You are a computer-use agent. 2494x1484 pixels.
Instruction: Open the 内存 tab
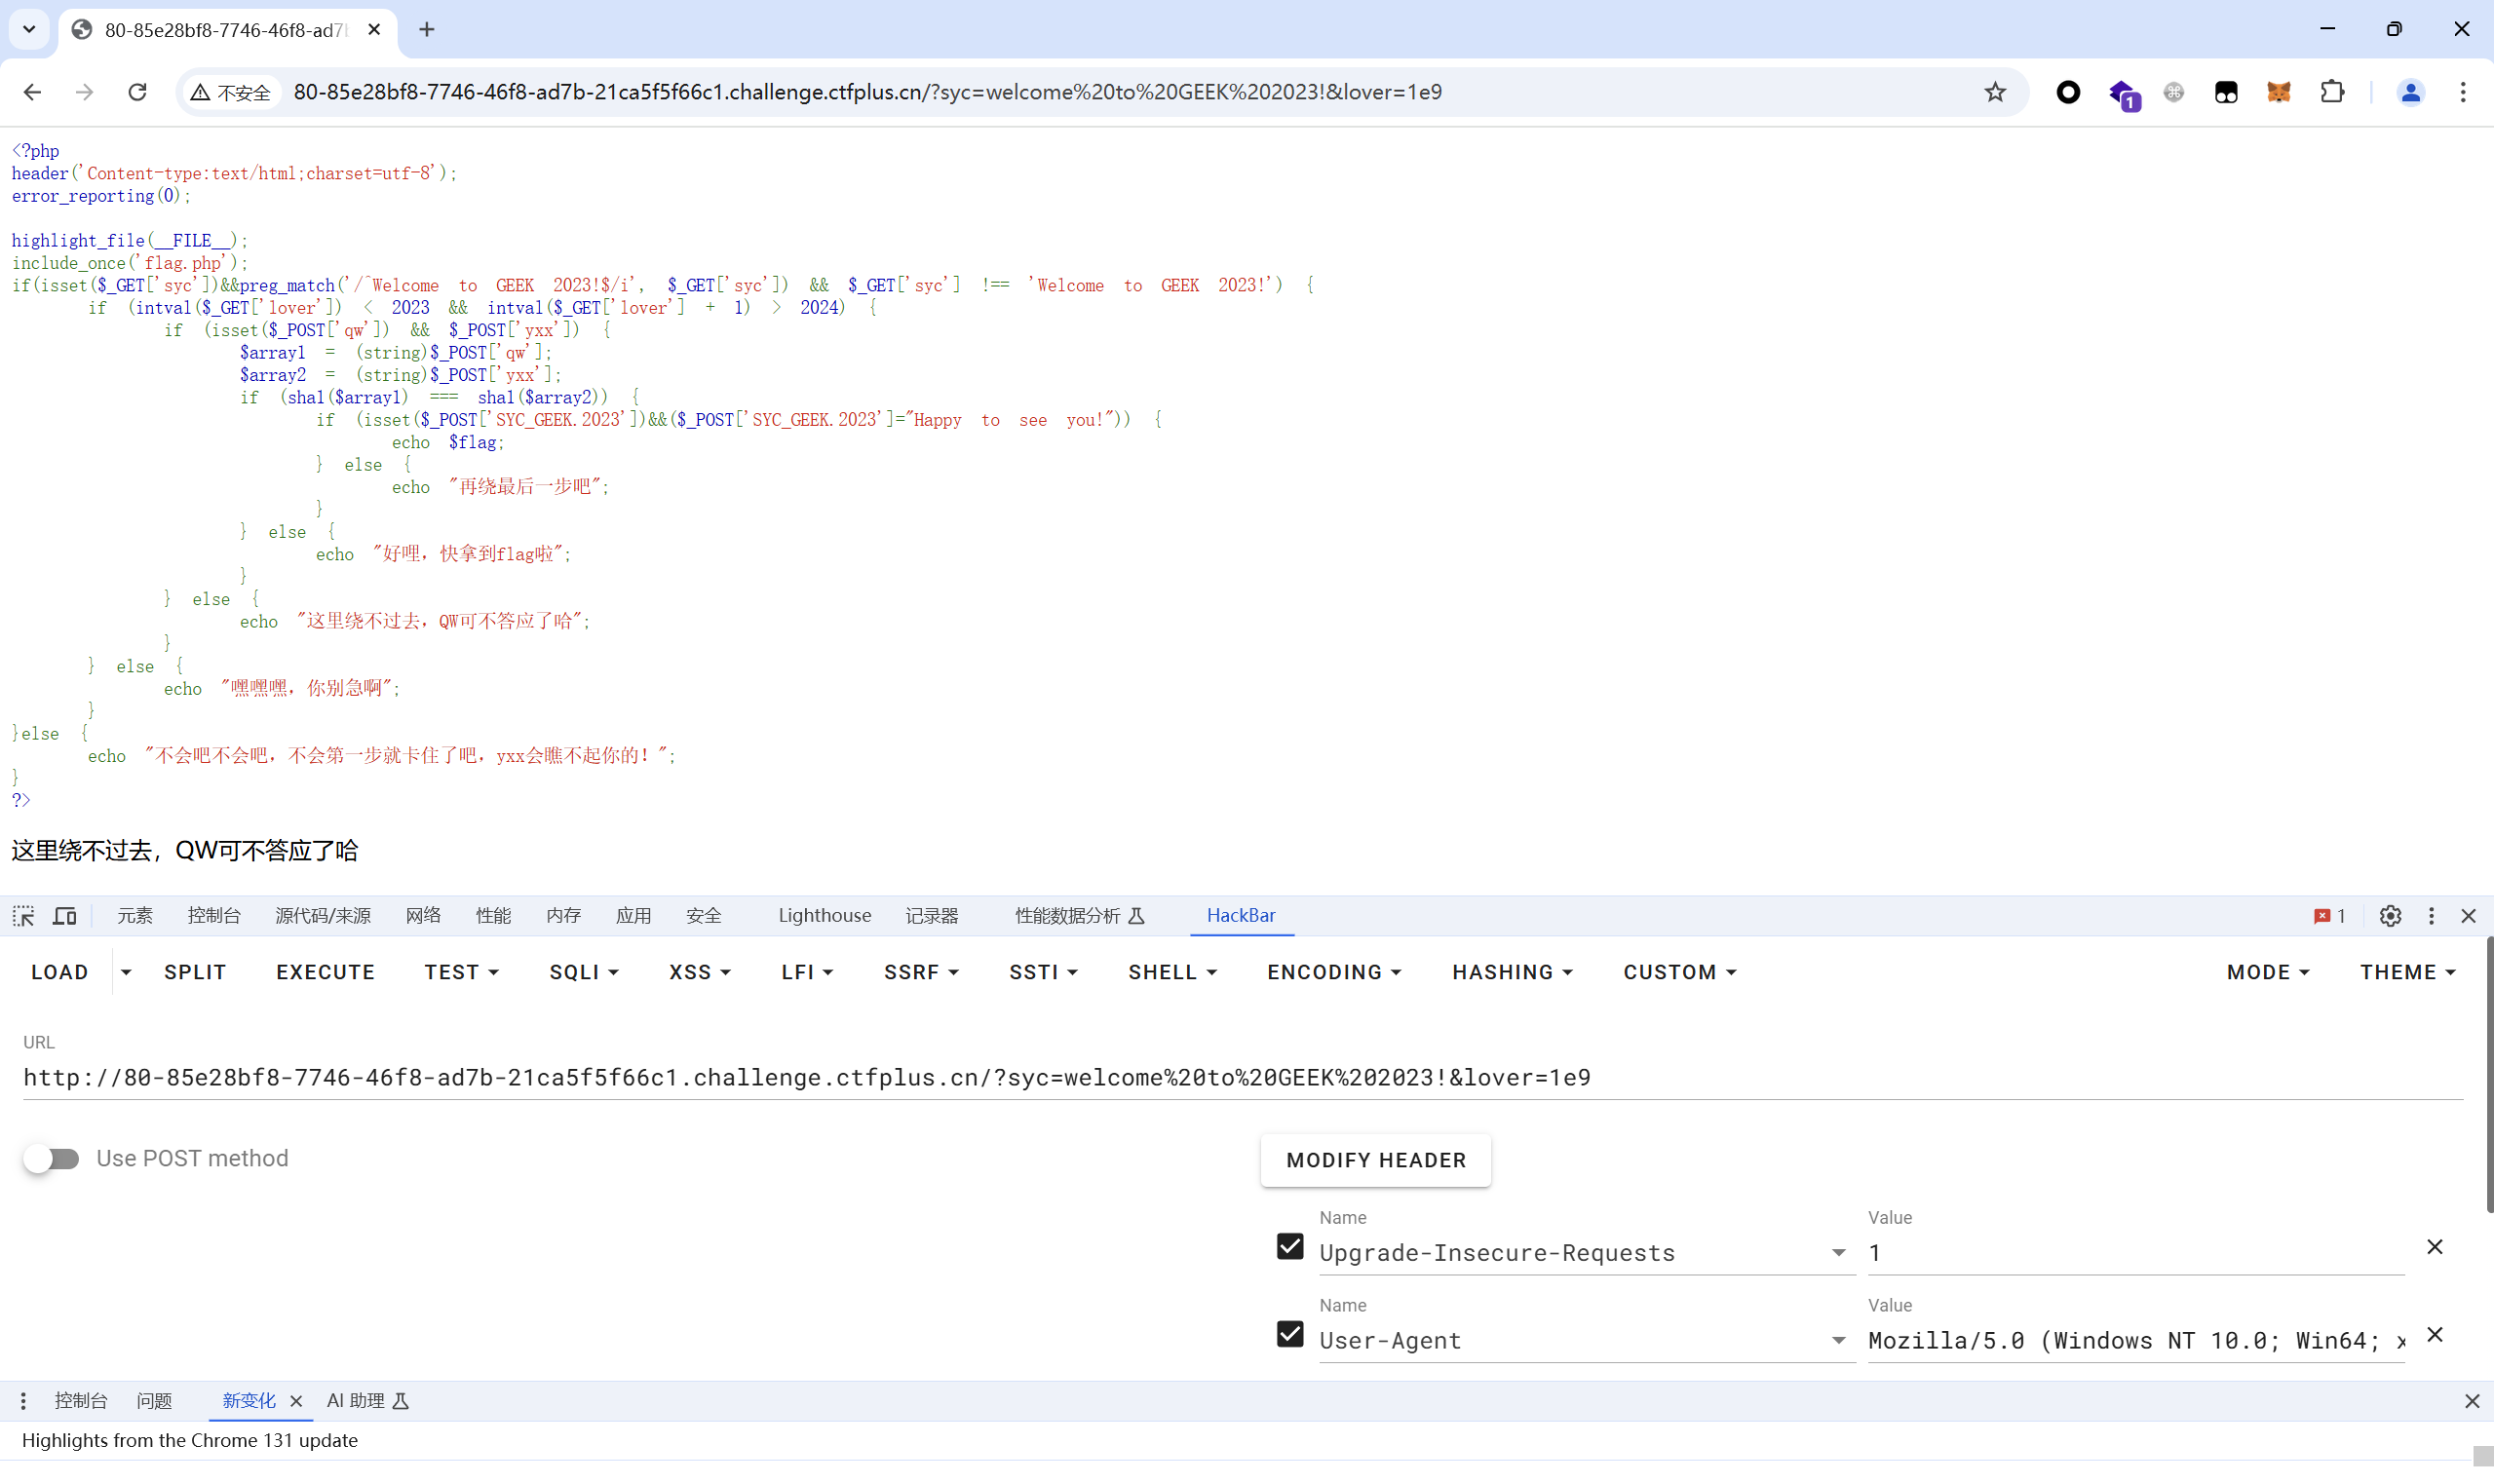coord(563,916)
